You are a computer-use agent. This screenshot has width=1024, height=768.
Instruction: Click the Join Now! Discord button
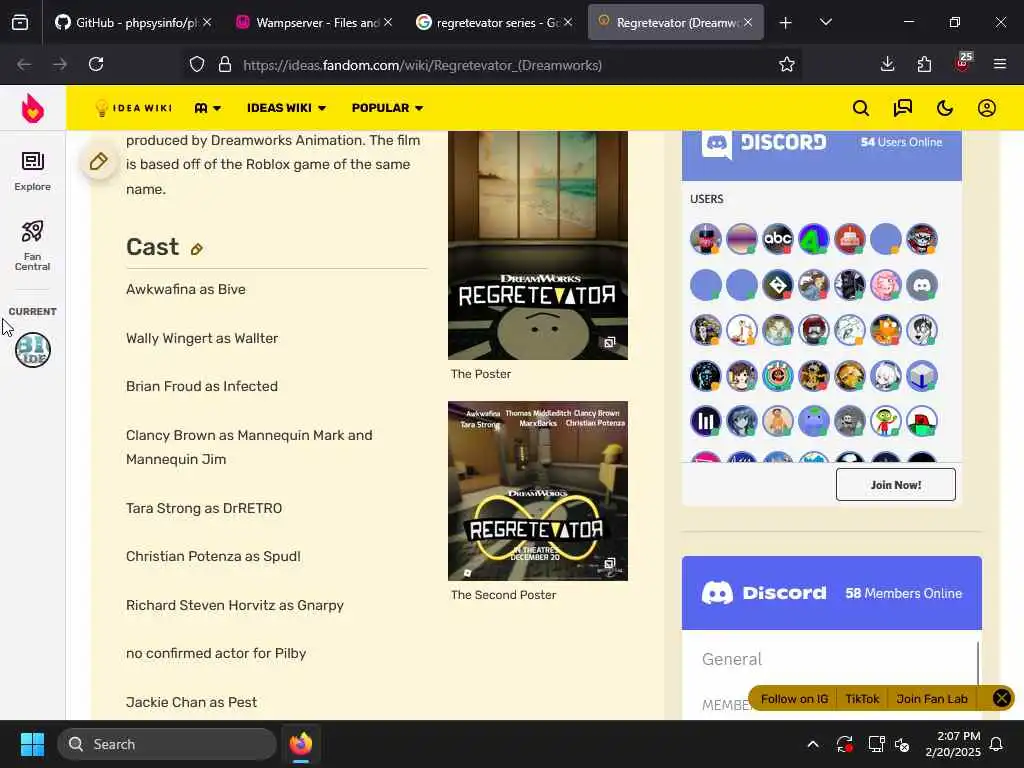click(895, 485)
